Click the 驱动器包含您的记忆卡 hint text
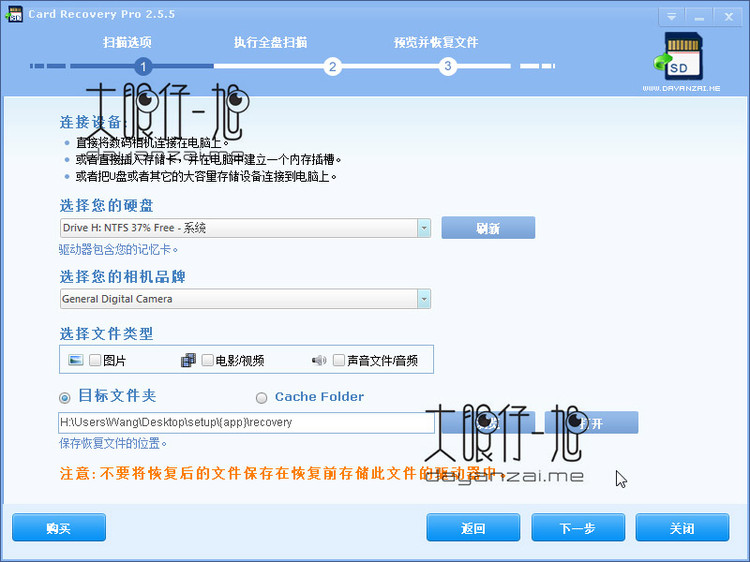 pos(118,250)
